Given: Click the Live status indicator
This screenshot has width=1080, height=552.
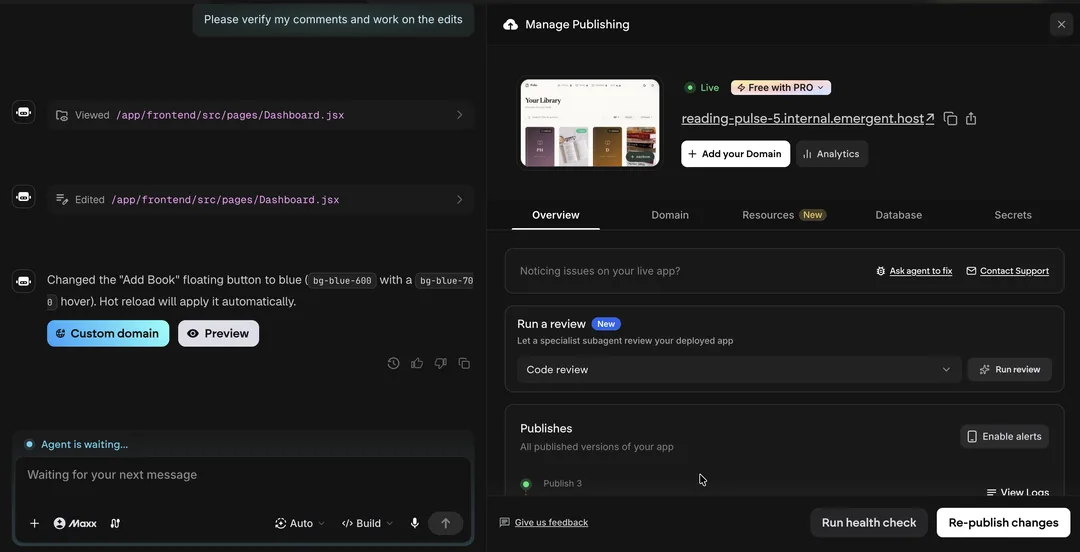Looking at the screenshot, I should click(x=701, y=88).
